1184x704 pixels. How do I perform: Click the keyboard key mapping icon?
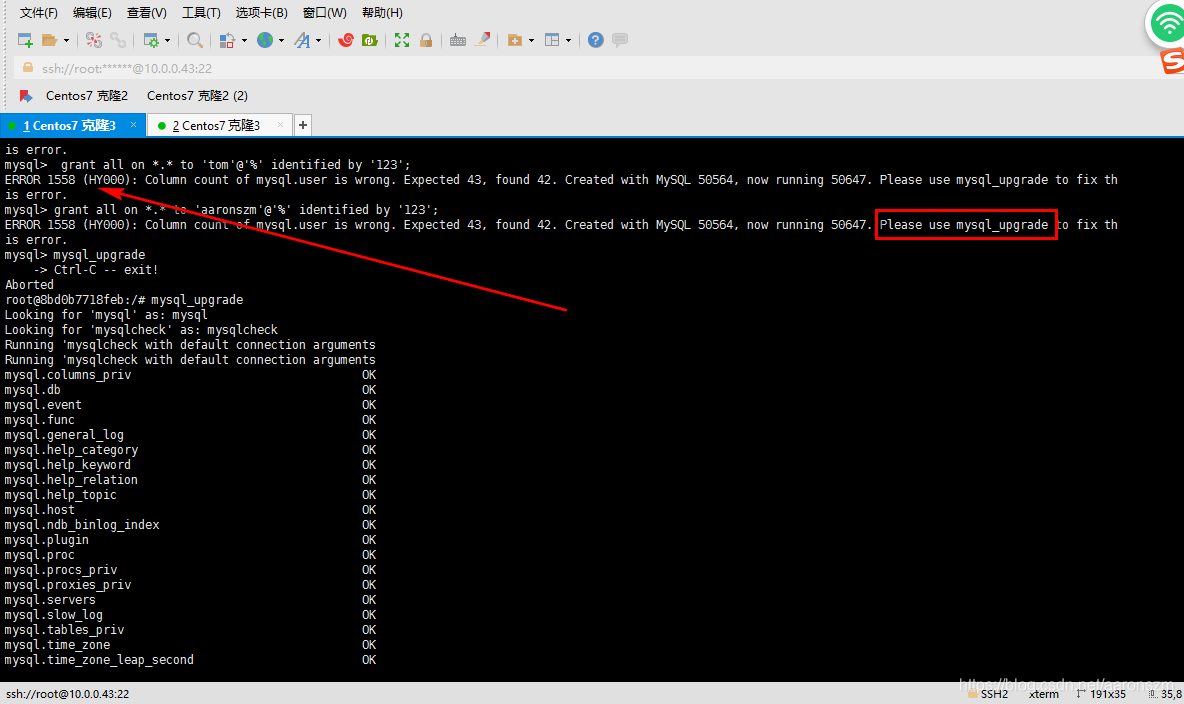click(x=458, y=40)
